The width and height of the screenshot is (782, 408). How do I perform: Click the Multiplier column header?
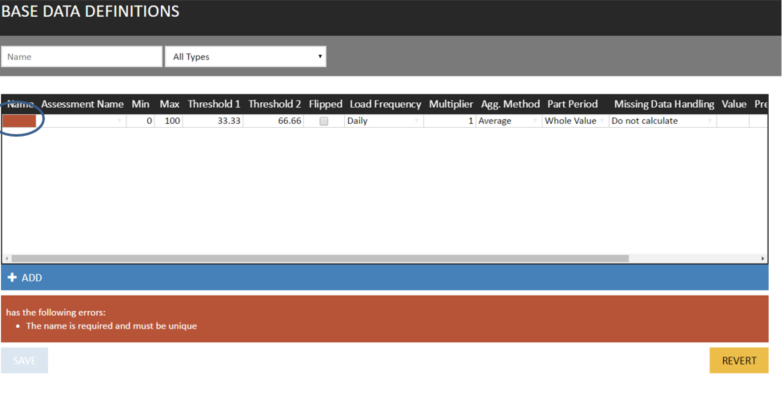[x=450, y=104]
